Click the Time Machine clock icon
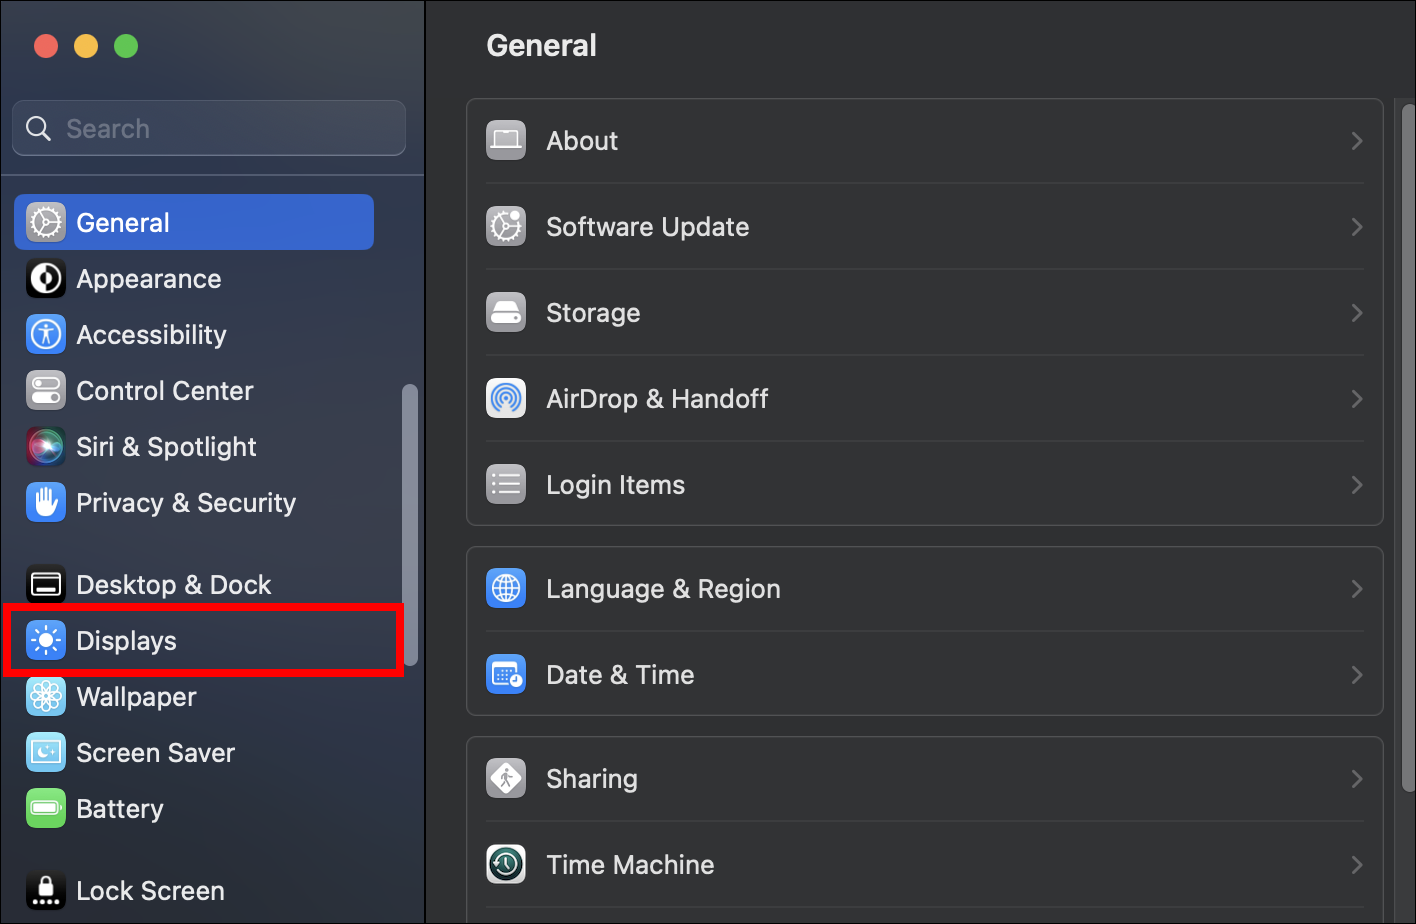 506,865
